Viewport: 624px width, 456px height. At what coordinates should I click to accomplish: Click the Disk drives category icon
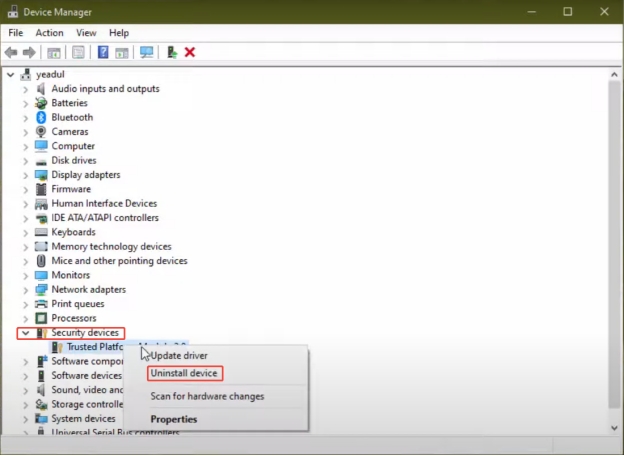coord(41,161)
